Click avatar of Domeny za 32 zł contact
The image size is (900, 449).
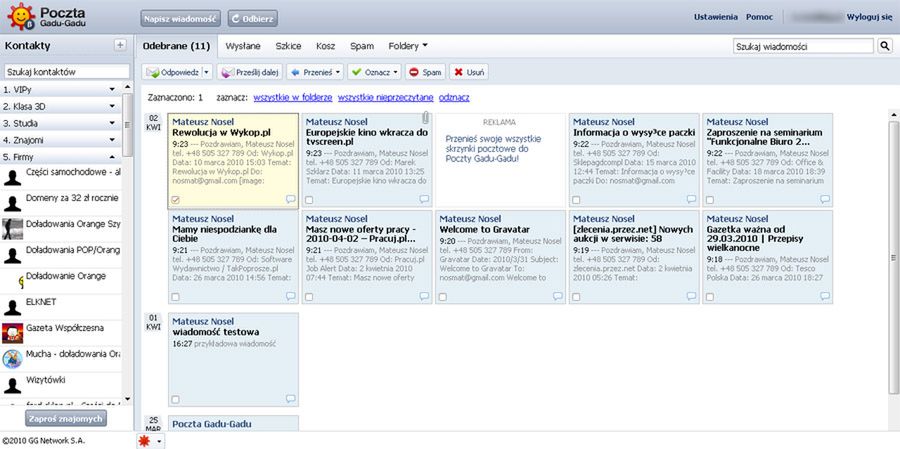pos(13,203)
